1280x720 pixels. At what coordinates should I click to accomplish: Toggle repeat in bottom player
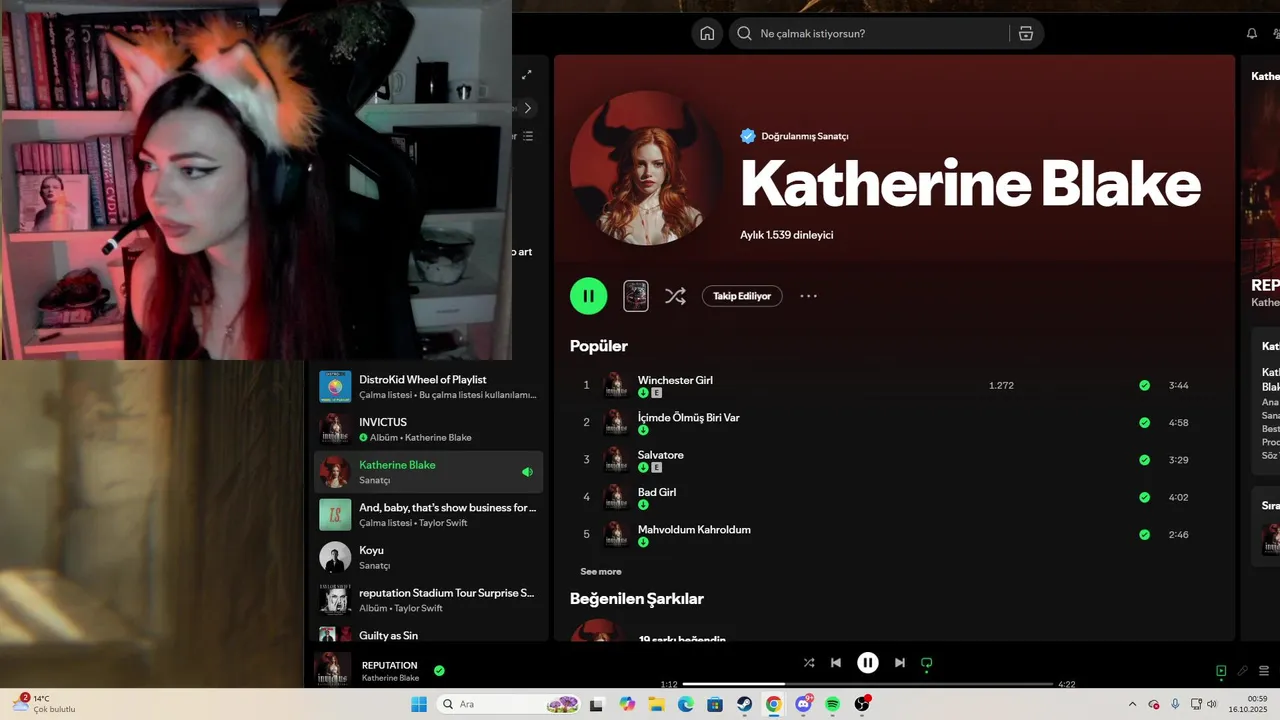point(927,663)
